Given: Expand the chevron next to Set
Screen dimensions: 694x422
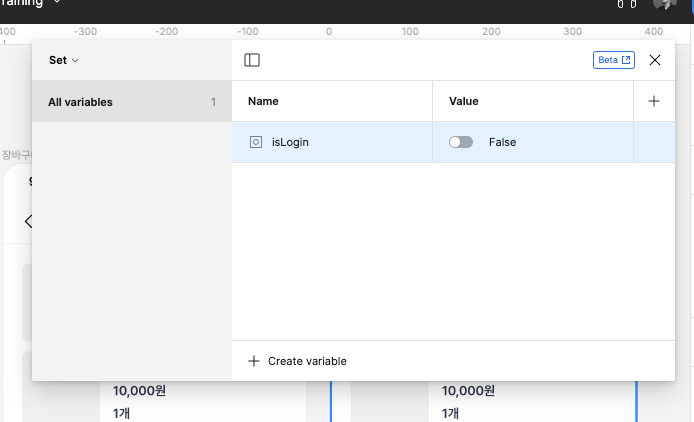Looking at the screenshot, I should [x=75, y=61].
